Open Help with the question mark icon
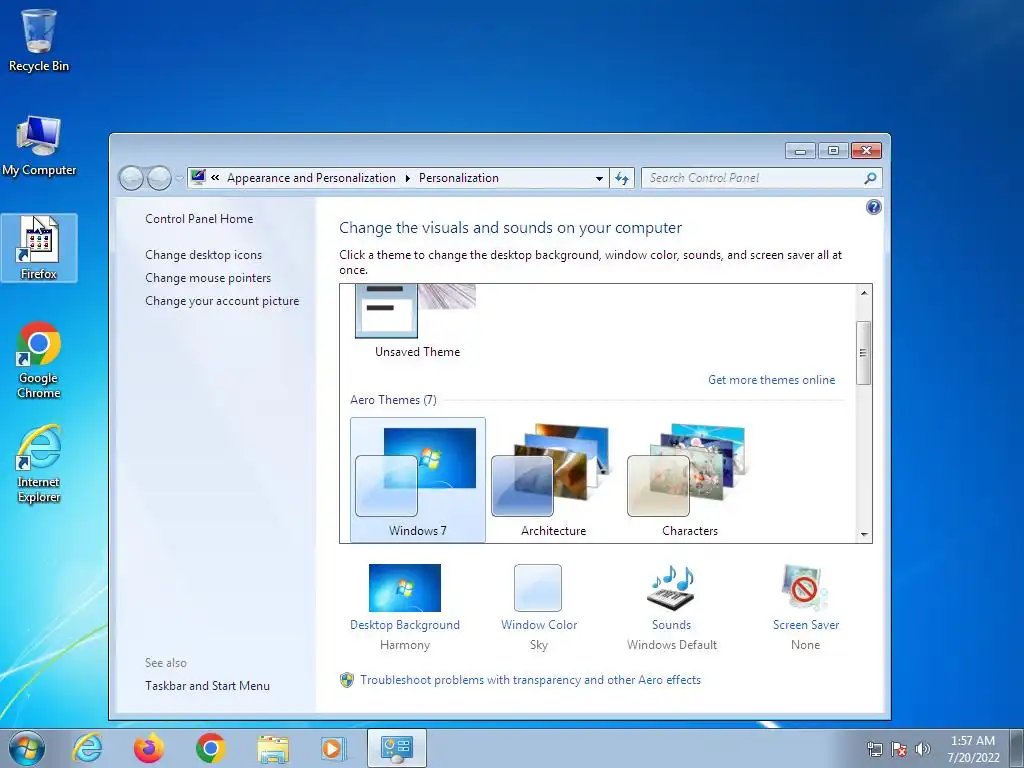Image resolution: width=1024 pixels, height=768 pixels. tap(873, 207)
